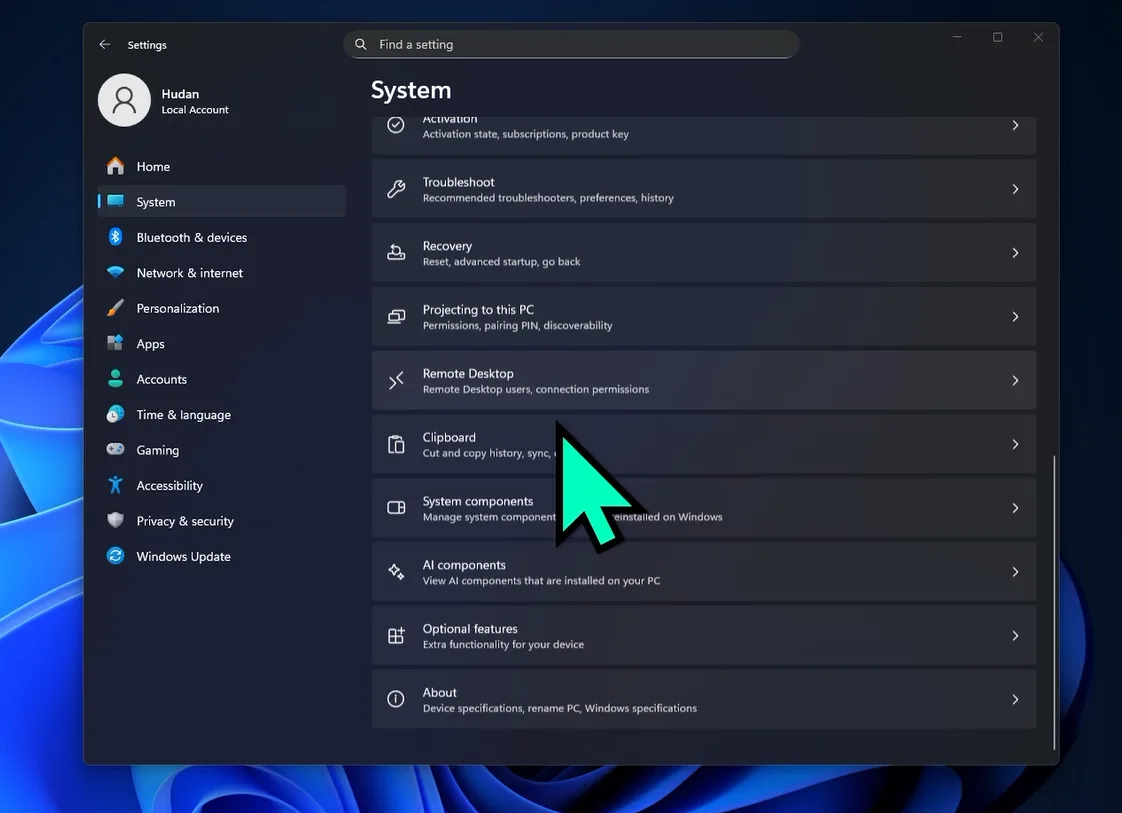Expand the System components row chevron
The image size is (1122, 813).
(x=1015, y=507)
